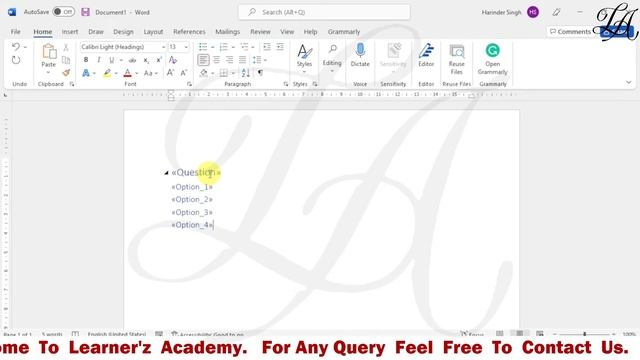Open Line Spacing dropdown

coord(259,60)
